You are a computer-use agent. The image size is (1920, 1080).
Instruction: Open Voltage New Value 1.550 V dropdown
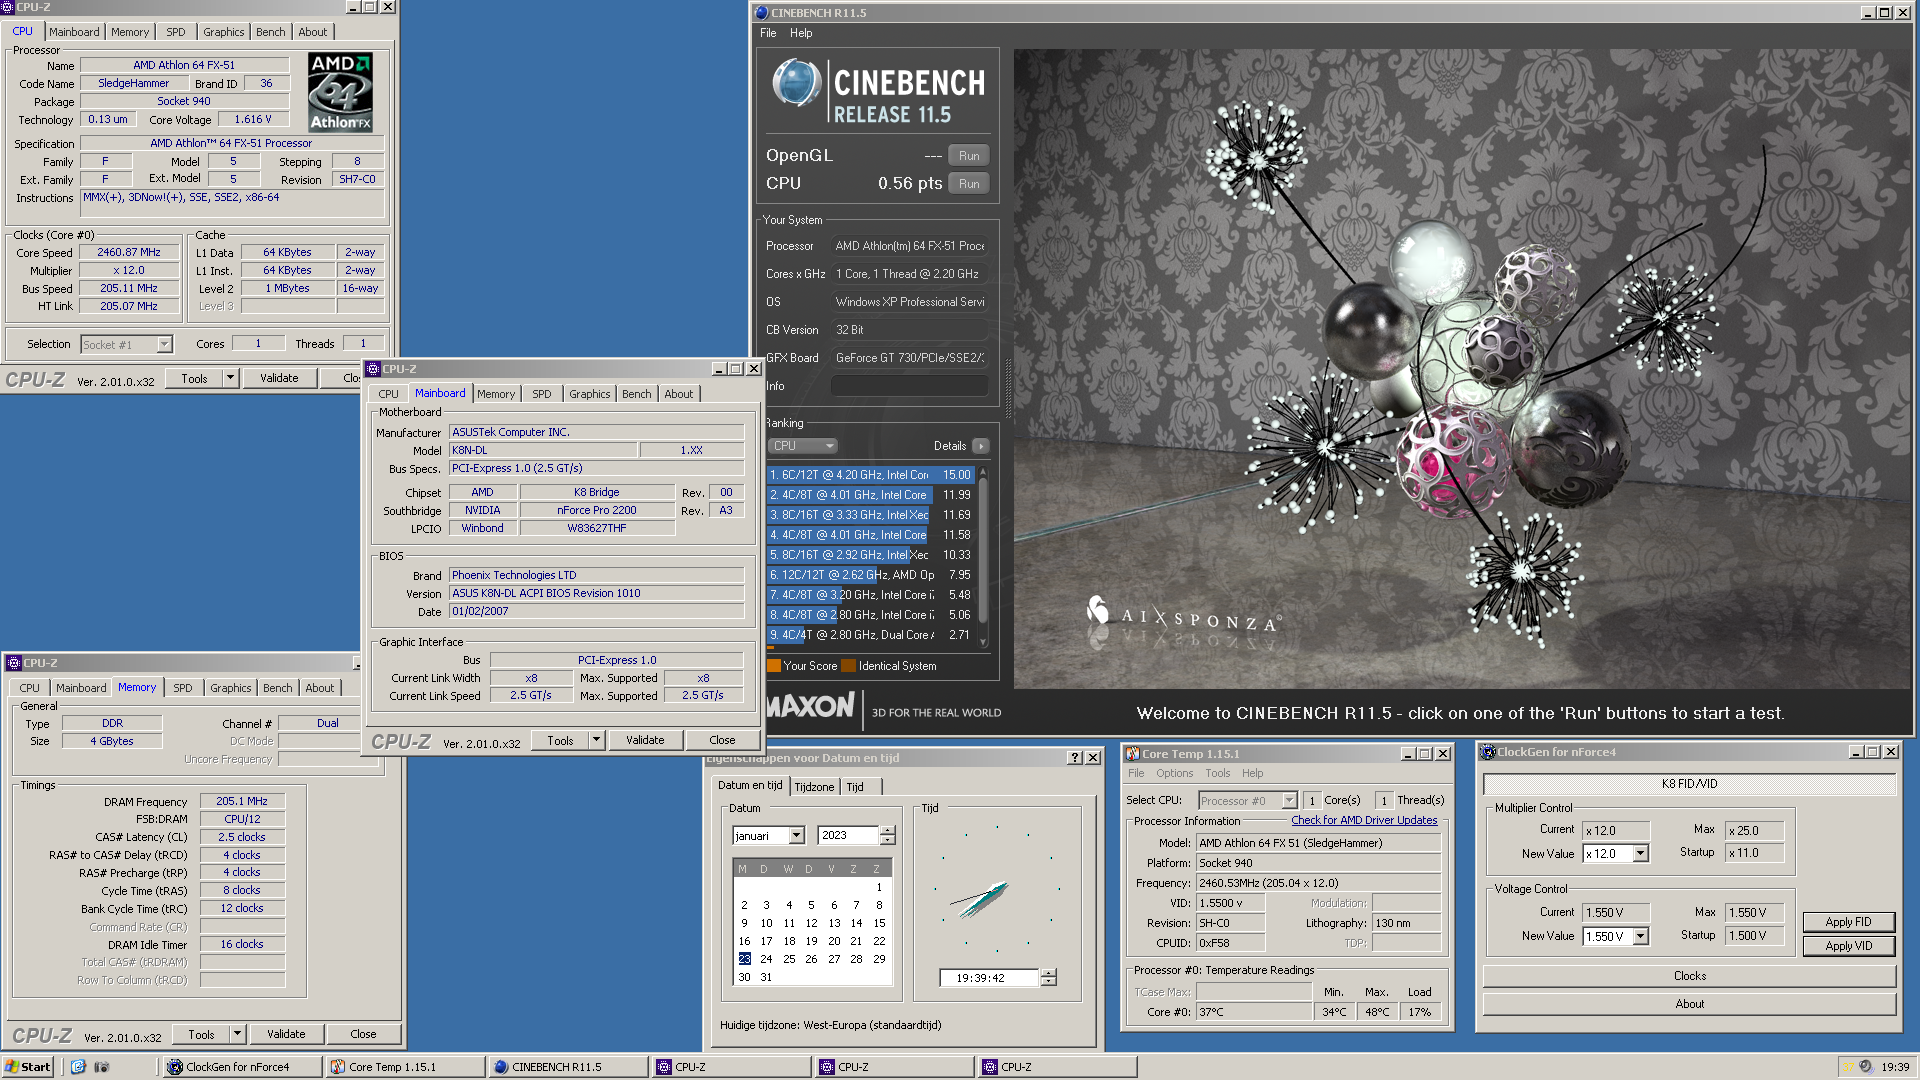coord(1641,937)
